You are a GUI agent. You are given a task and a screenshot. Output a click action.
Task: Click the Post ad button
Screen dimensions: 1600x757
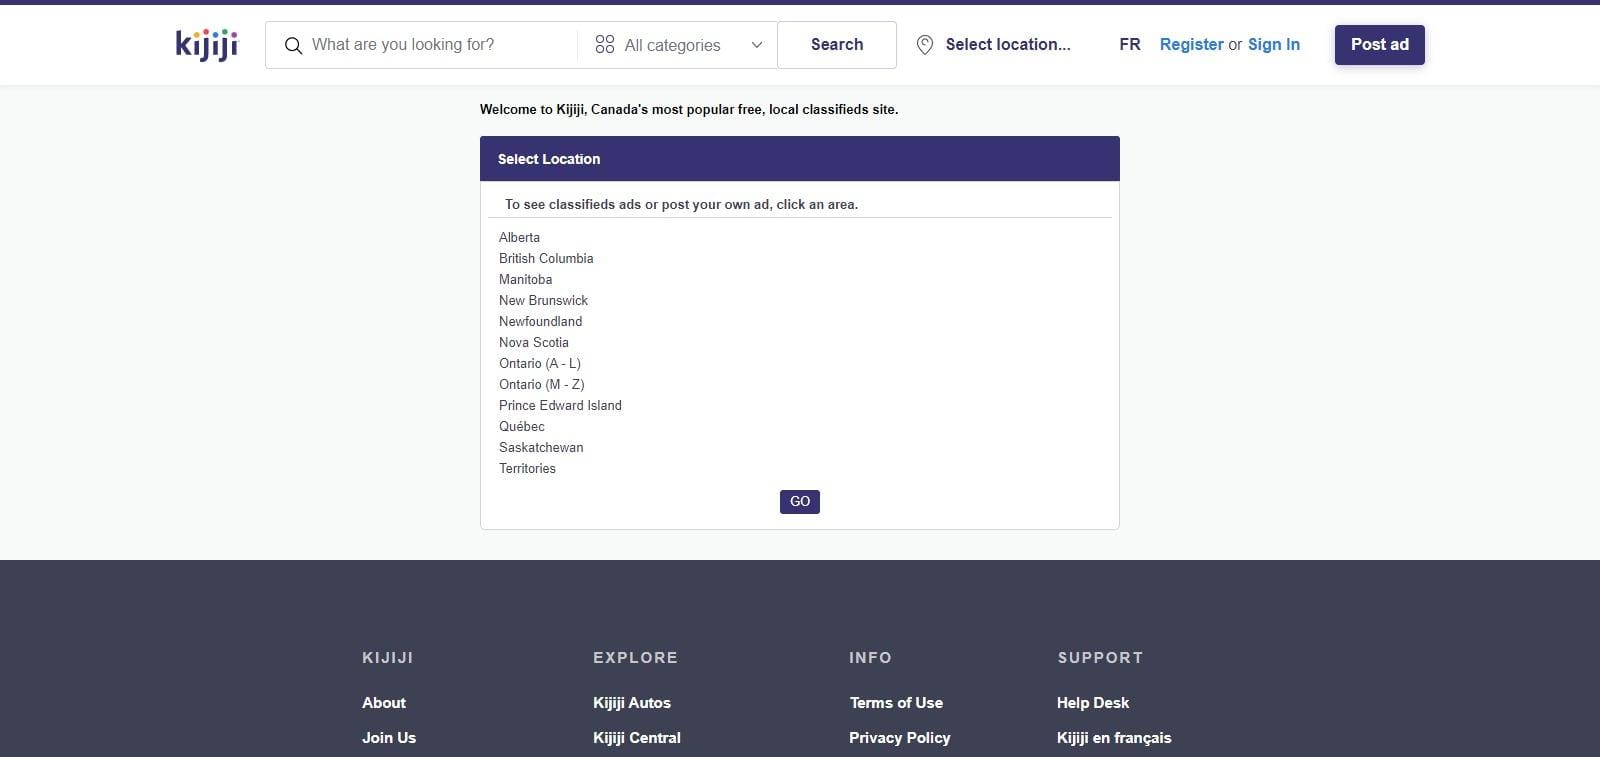click(1380, 44)
